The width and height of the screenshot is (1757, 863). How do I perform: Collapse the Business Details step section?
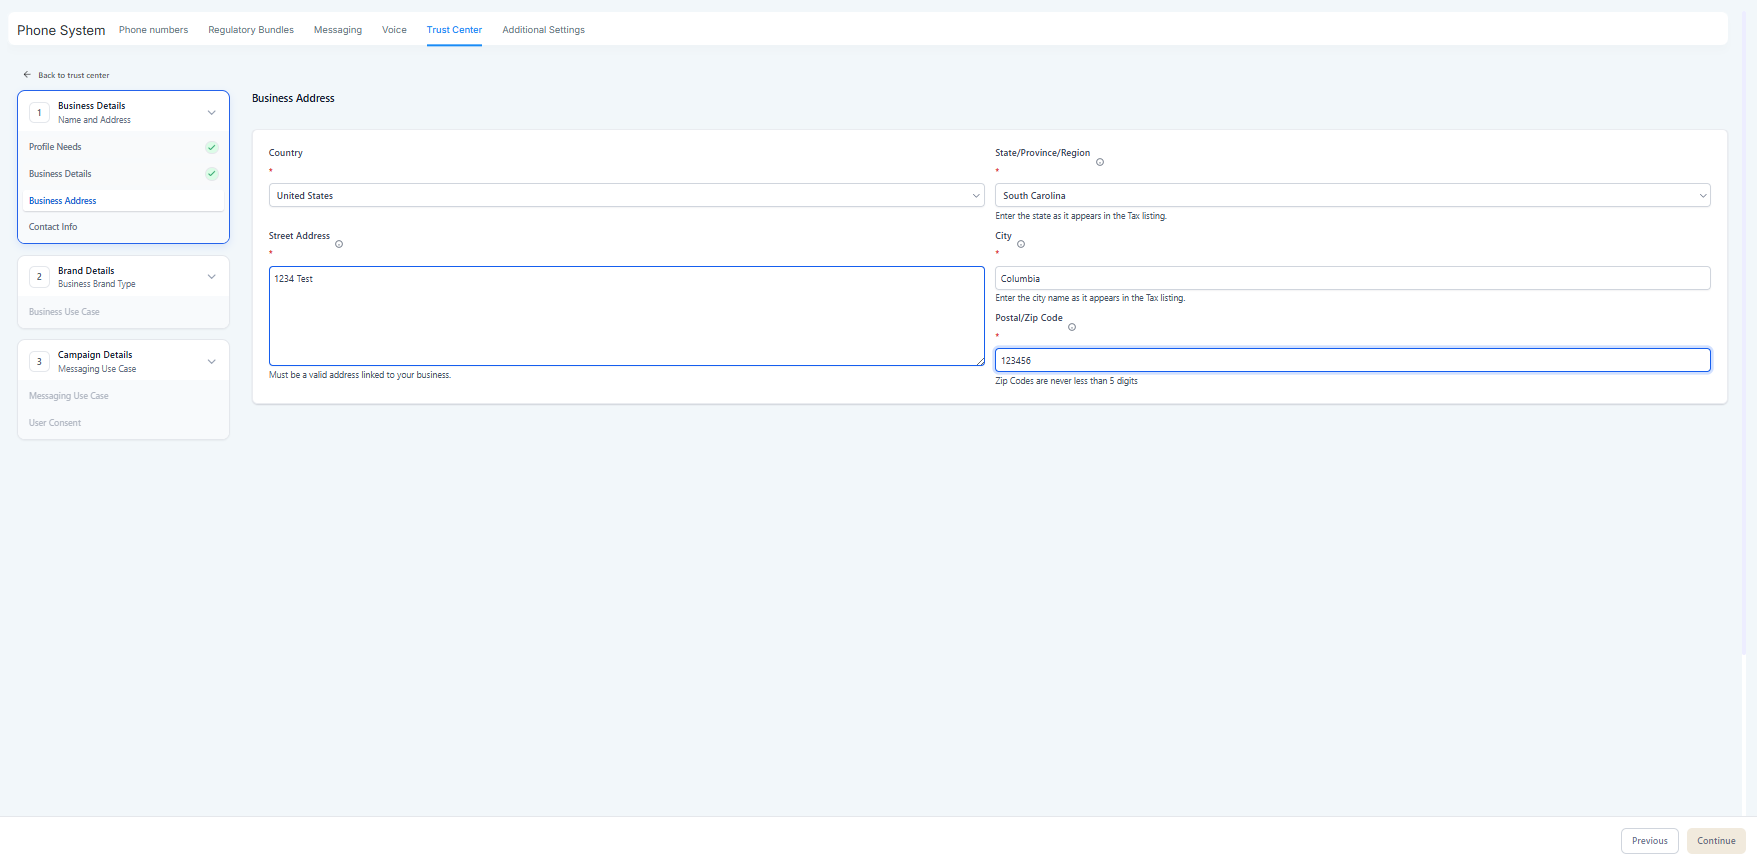(211, 113)
